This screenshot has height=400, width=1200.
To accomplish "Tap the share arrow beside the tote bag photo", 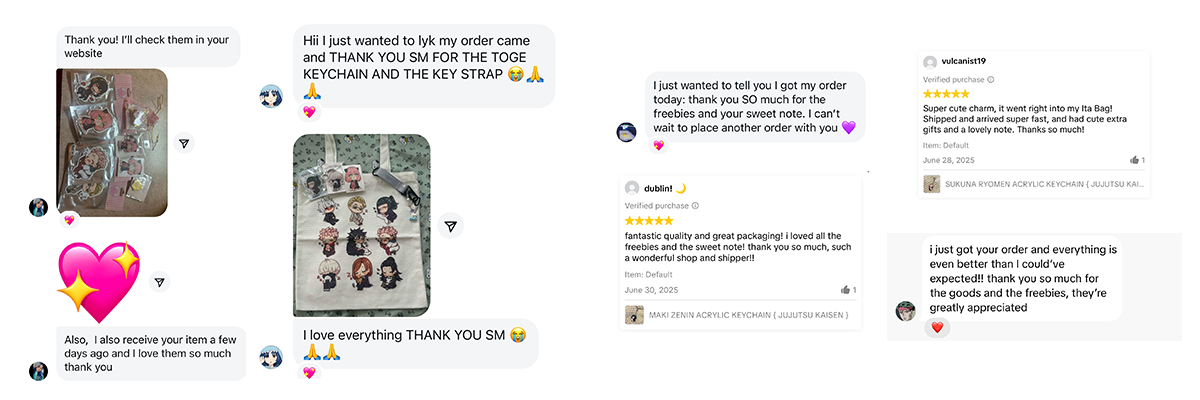I will [451, 227].
